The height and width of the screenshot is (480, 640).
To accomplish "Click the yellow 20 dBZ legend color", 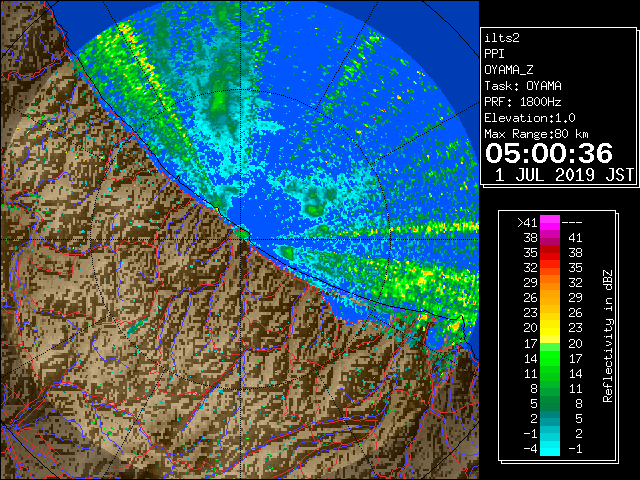I will (x=550, y=328).
